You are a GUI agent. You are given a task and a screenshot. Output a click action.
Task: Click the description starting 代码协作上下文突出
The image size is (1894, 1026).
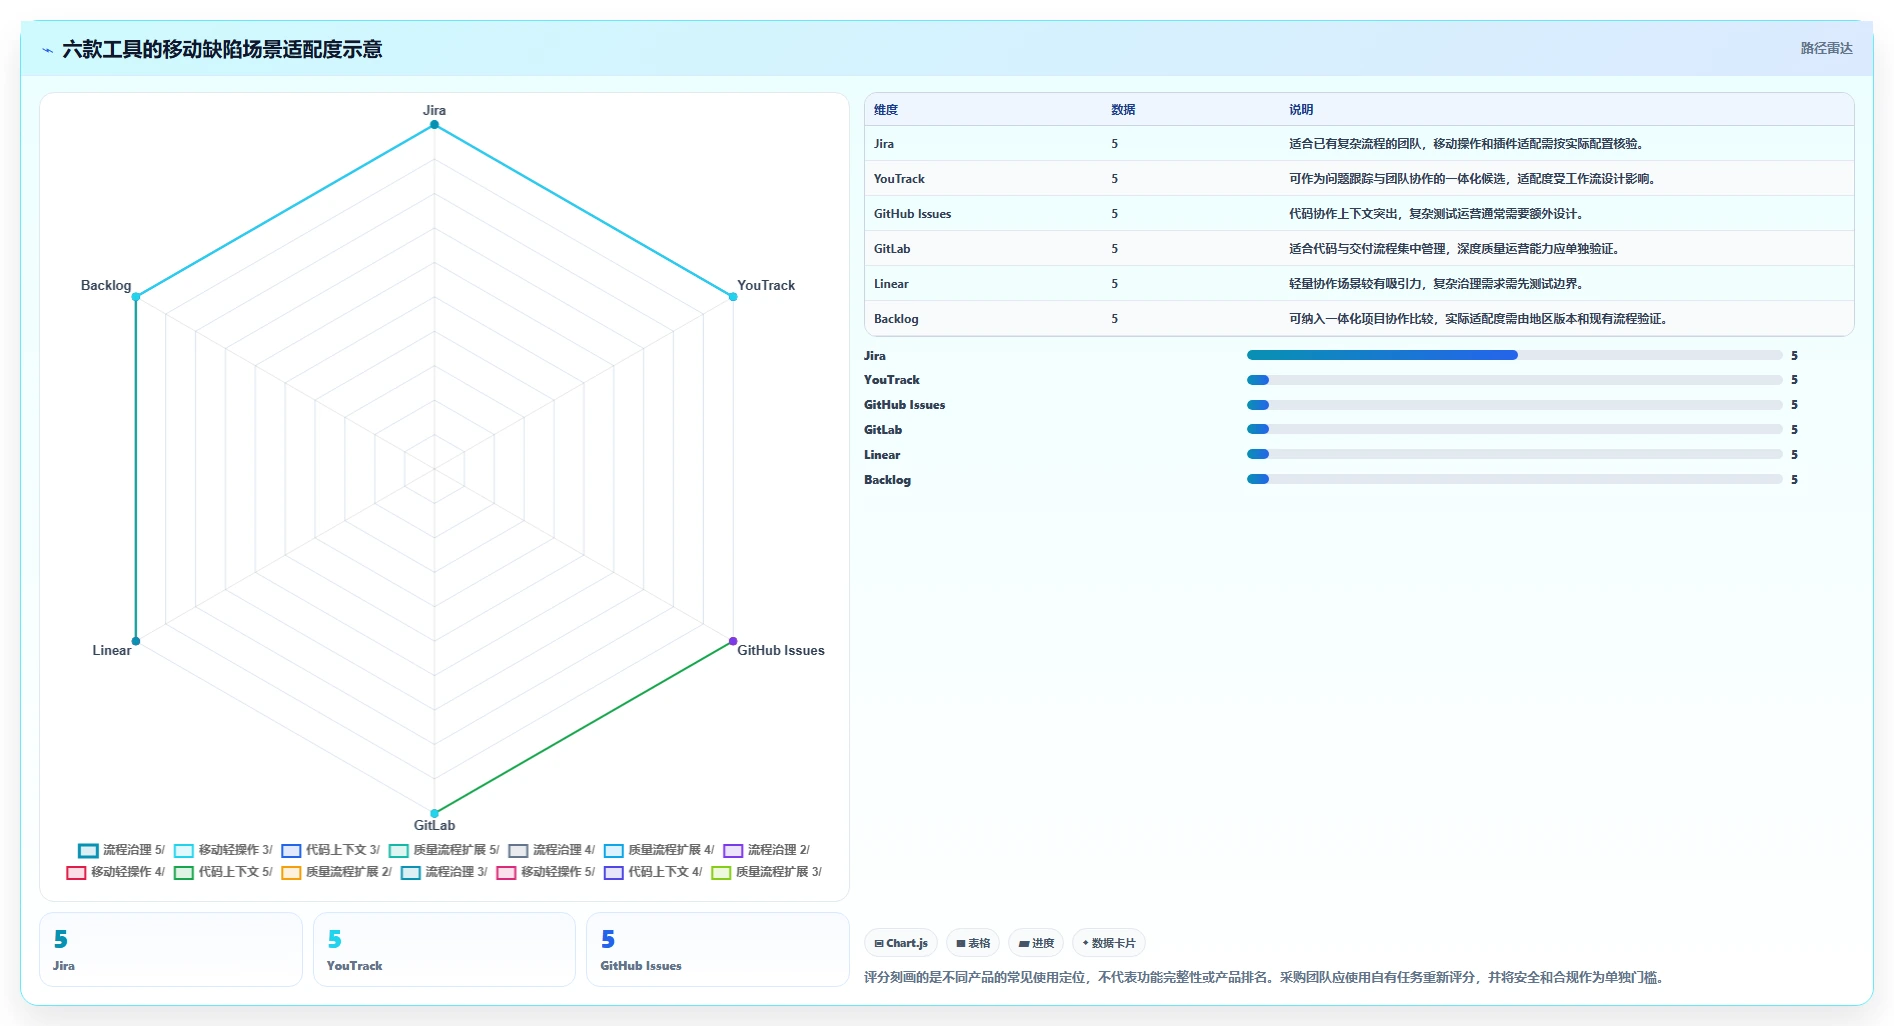click(1436, 214)
